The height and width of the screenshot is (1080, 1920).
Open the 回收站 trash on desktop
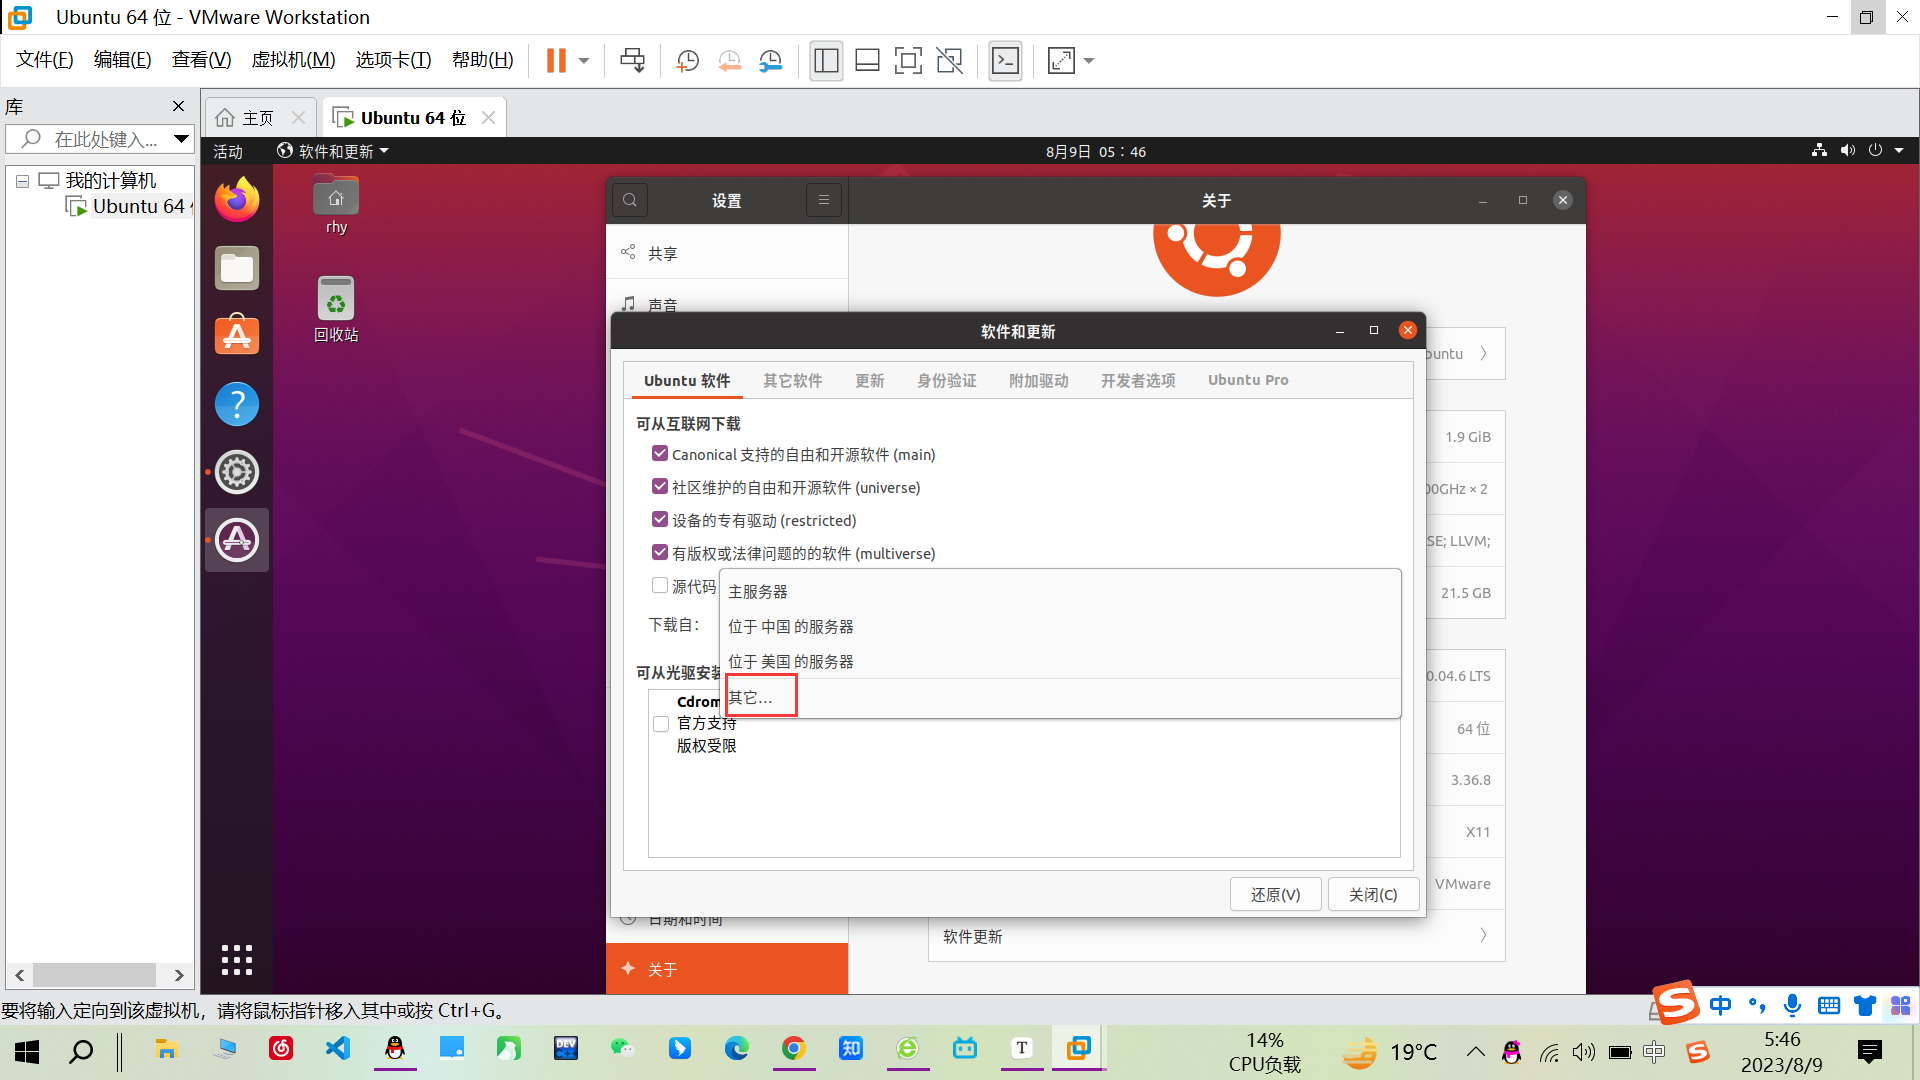(336, 310)
